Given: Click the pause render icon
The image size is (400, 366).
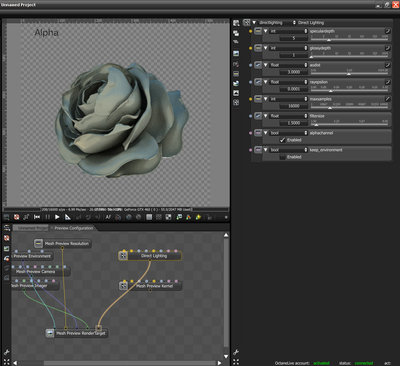Looking at the screenshot, I should (47, 217).
